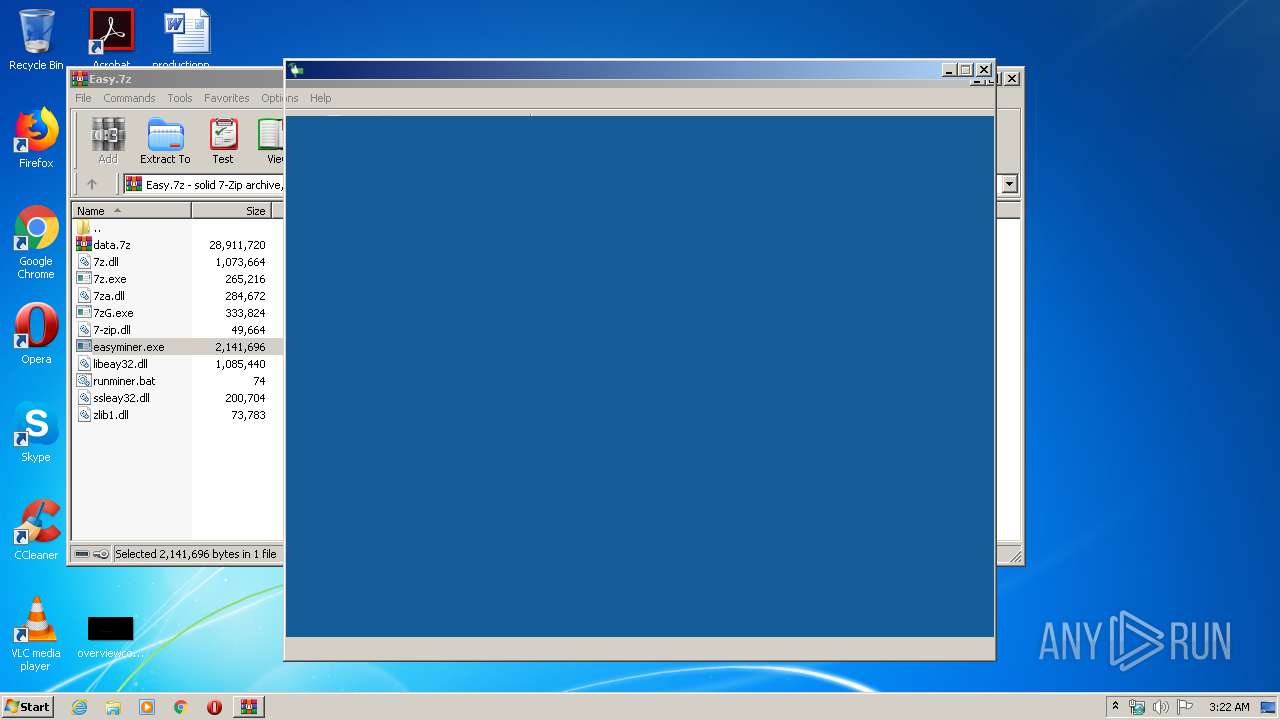The height and width of the screenshot is (720, 1280).
Task: Sort file list by Size column
Action: 232,211
